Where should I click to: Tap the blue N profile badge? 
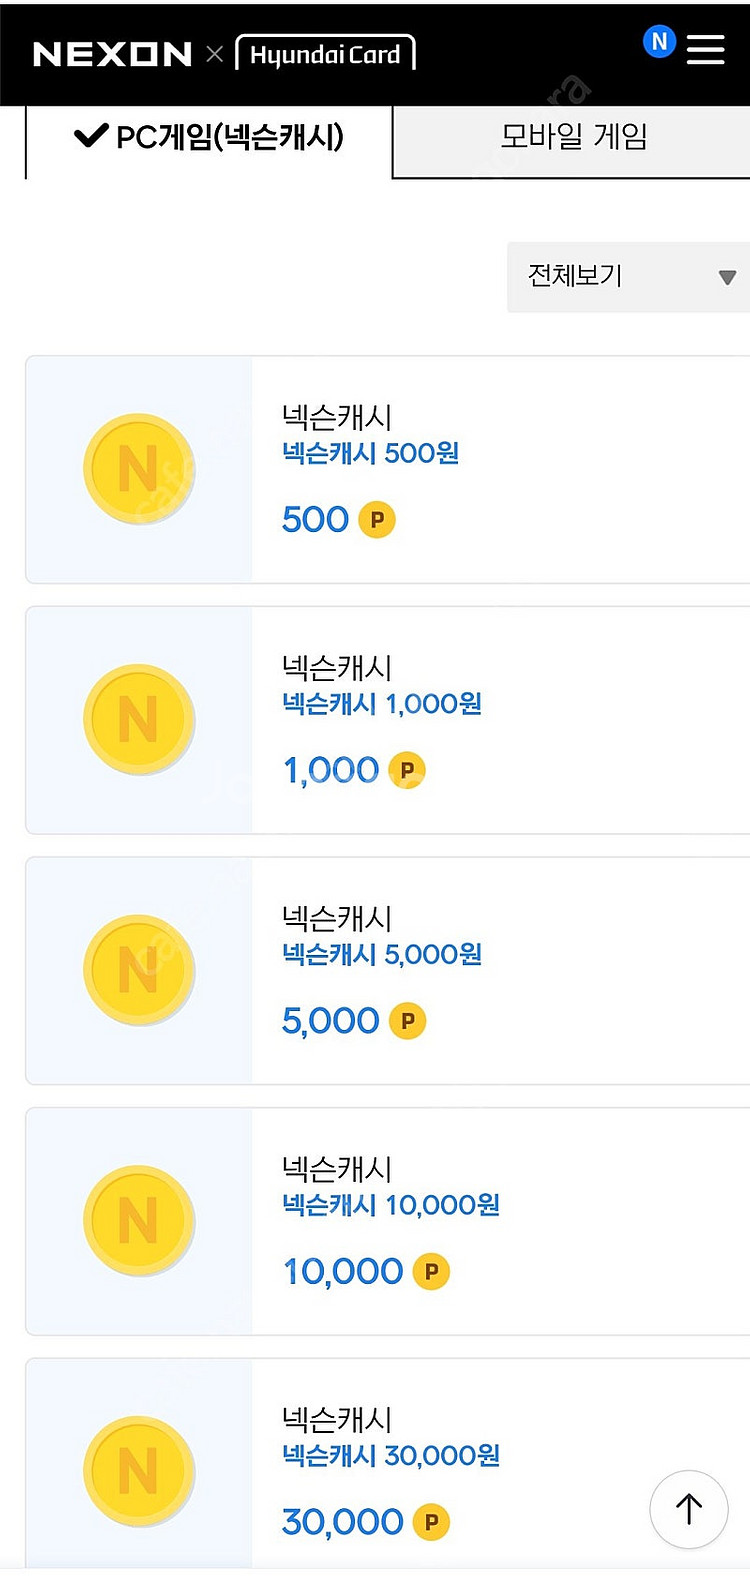pyautogui.click(x=659, y=41)
